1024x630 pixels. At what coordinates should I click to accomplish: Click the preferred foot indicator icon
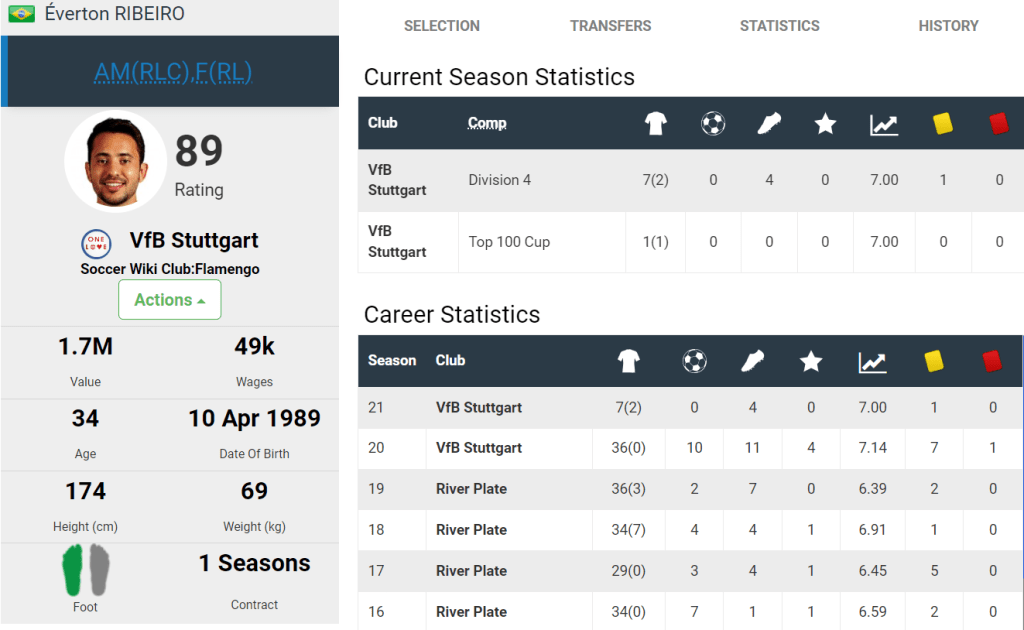pos(86,570)
